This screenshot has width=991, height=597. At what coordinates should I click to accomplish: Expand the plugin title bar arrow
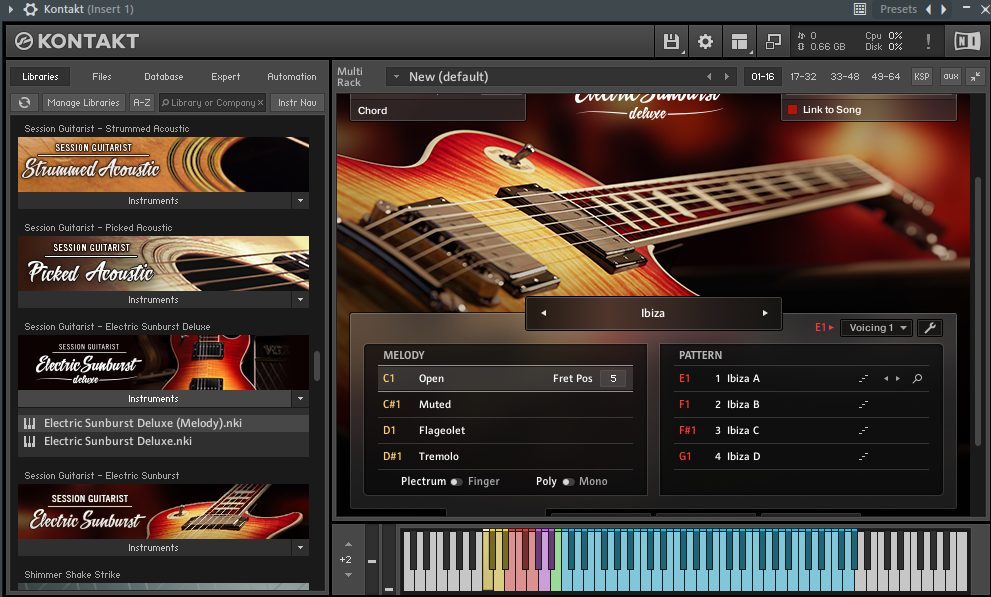[x=11, y=9]
